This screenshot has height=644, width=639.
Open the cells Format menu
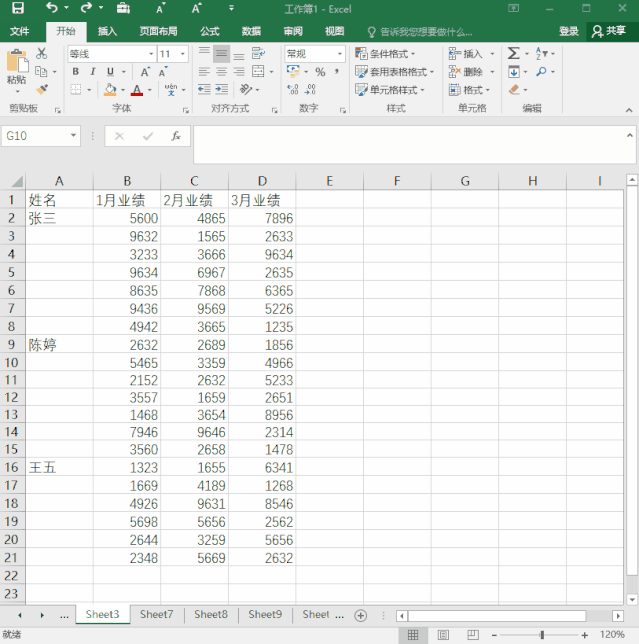pos(469,90)
